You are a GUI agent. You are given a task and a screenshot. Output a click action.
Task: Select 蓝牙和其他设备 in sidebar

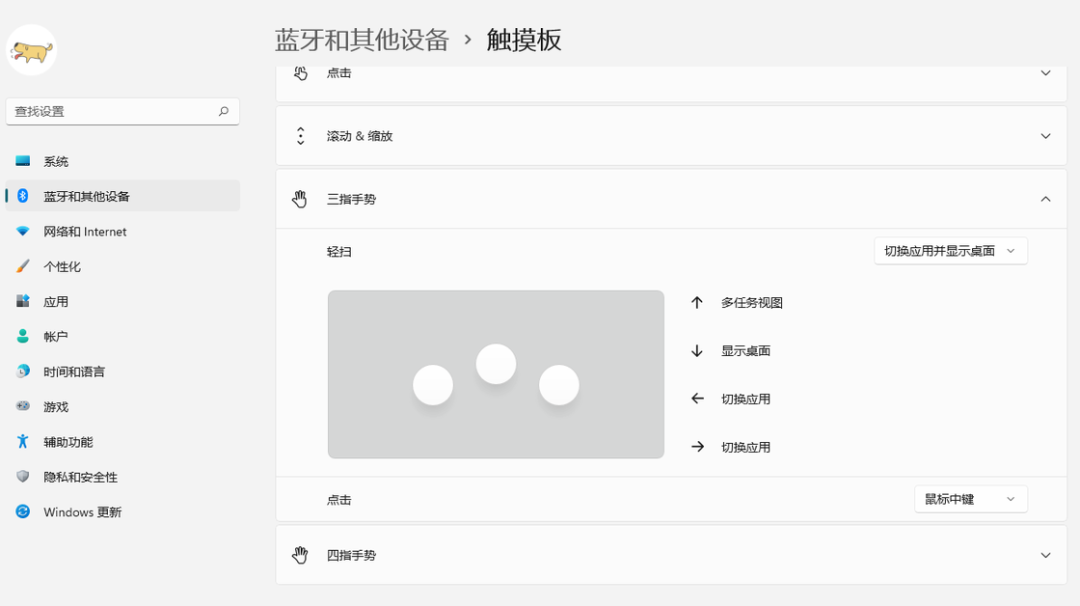coord(123,196)
